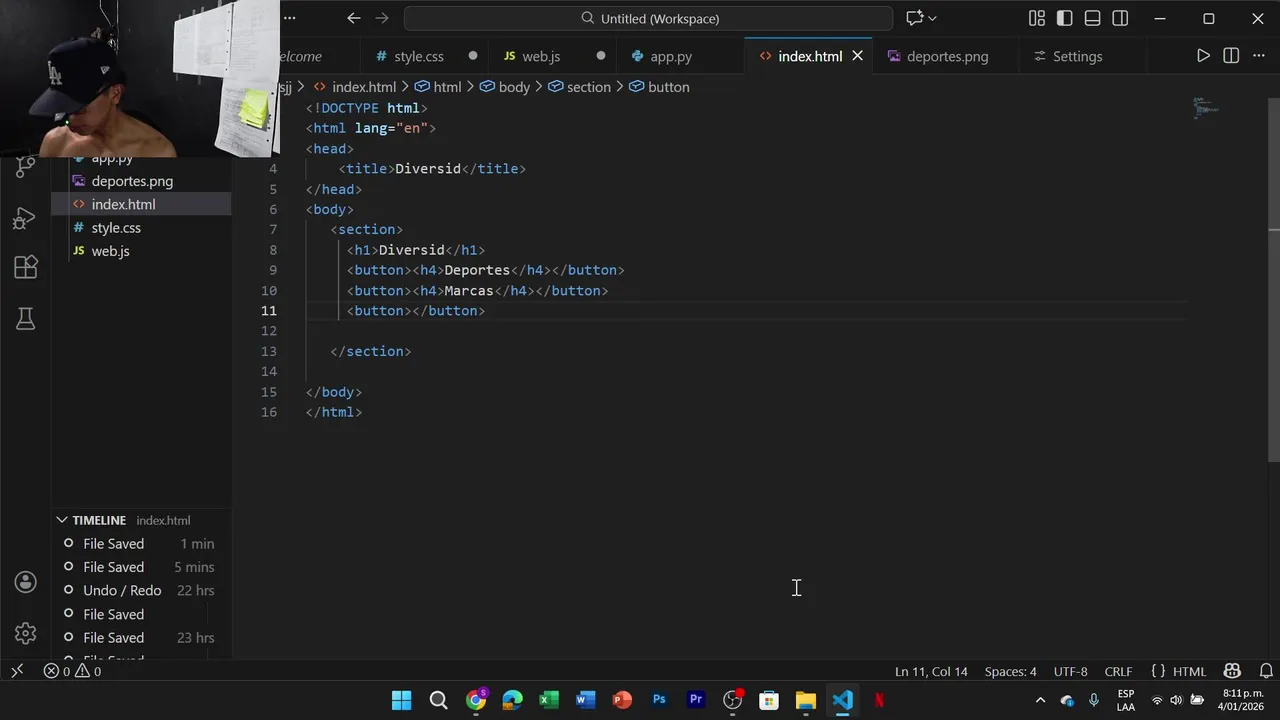Click the Untitled (Workspace) search box

(x=648, y=18)
